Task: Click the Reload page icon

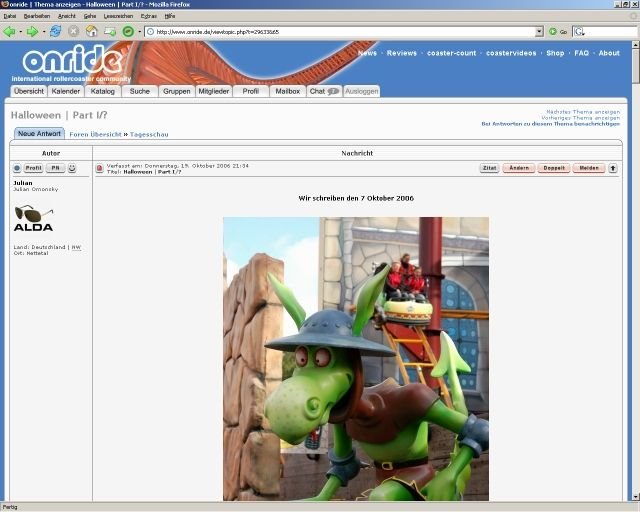Action: tap(56, 32)
